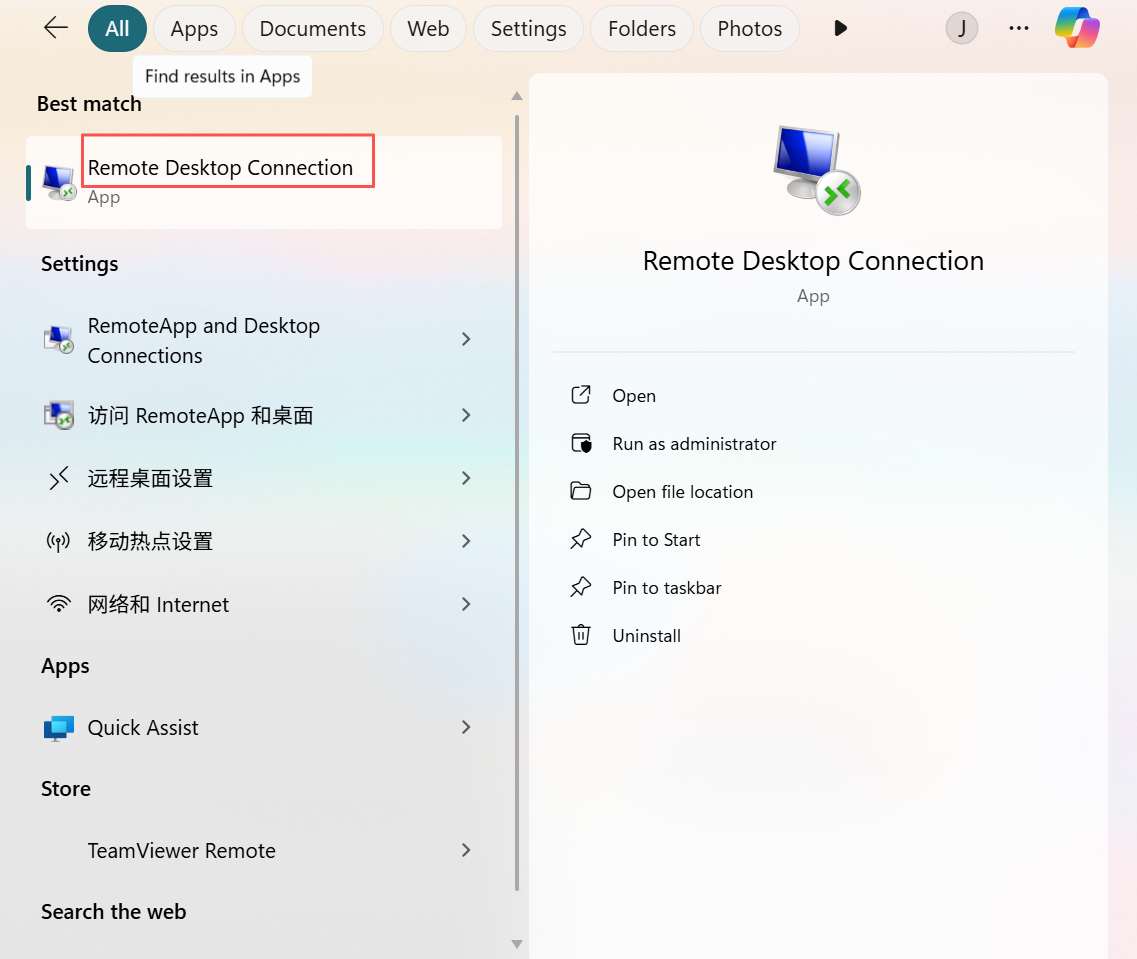The height and width of the screenshot is (959, 1137).
Task: Click the scroll down arrow of results list
Action: click(517, 944)
